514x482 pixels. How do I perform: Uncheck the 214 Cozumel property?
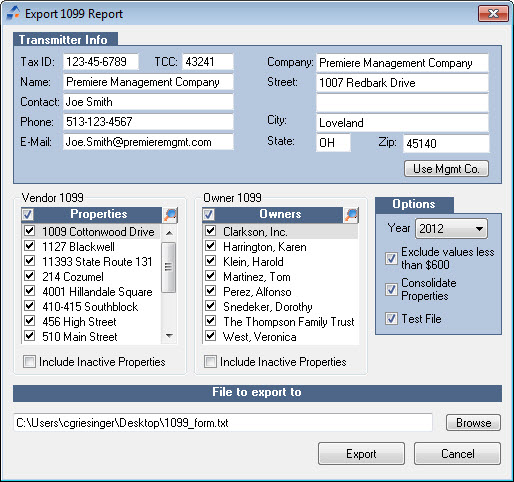[x=30, y=276]
